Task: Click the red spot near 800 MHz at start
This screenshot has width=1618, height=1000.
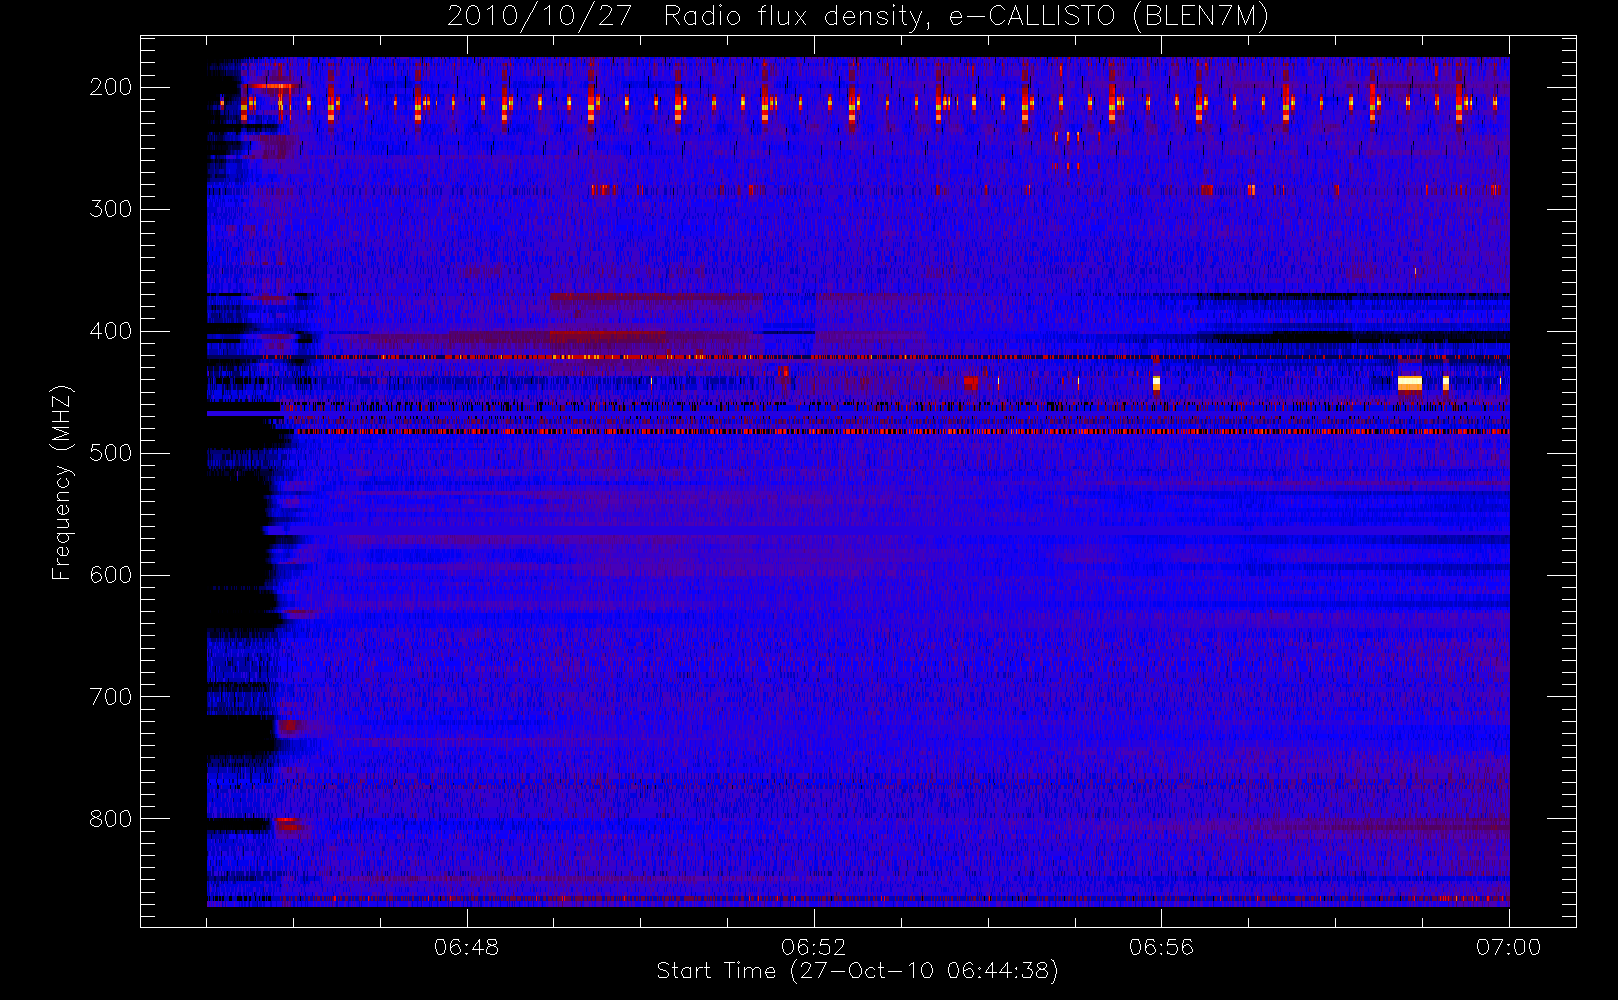Action: [287, 822]
